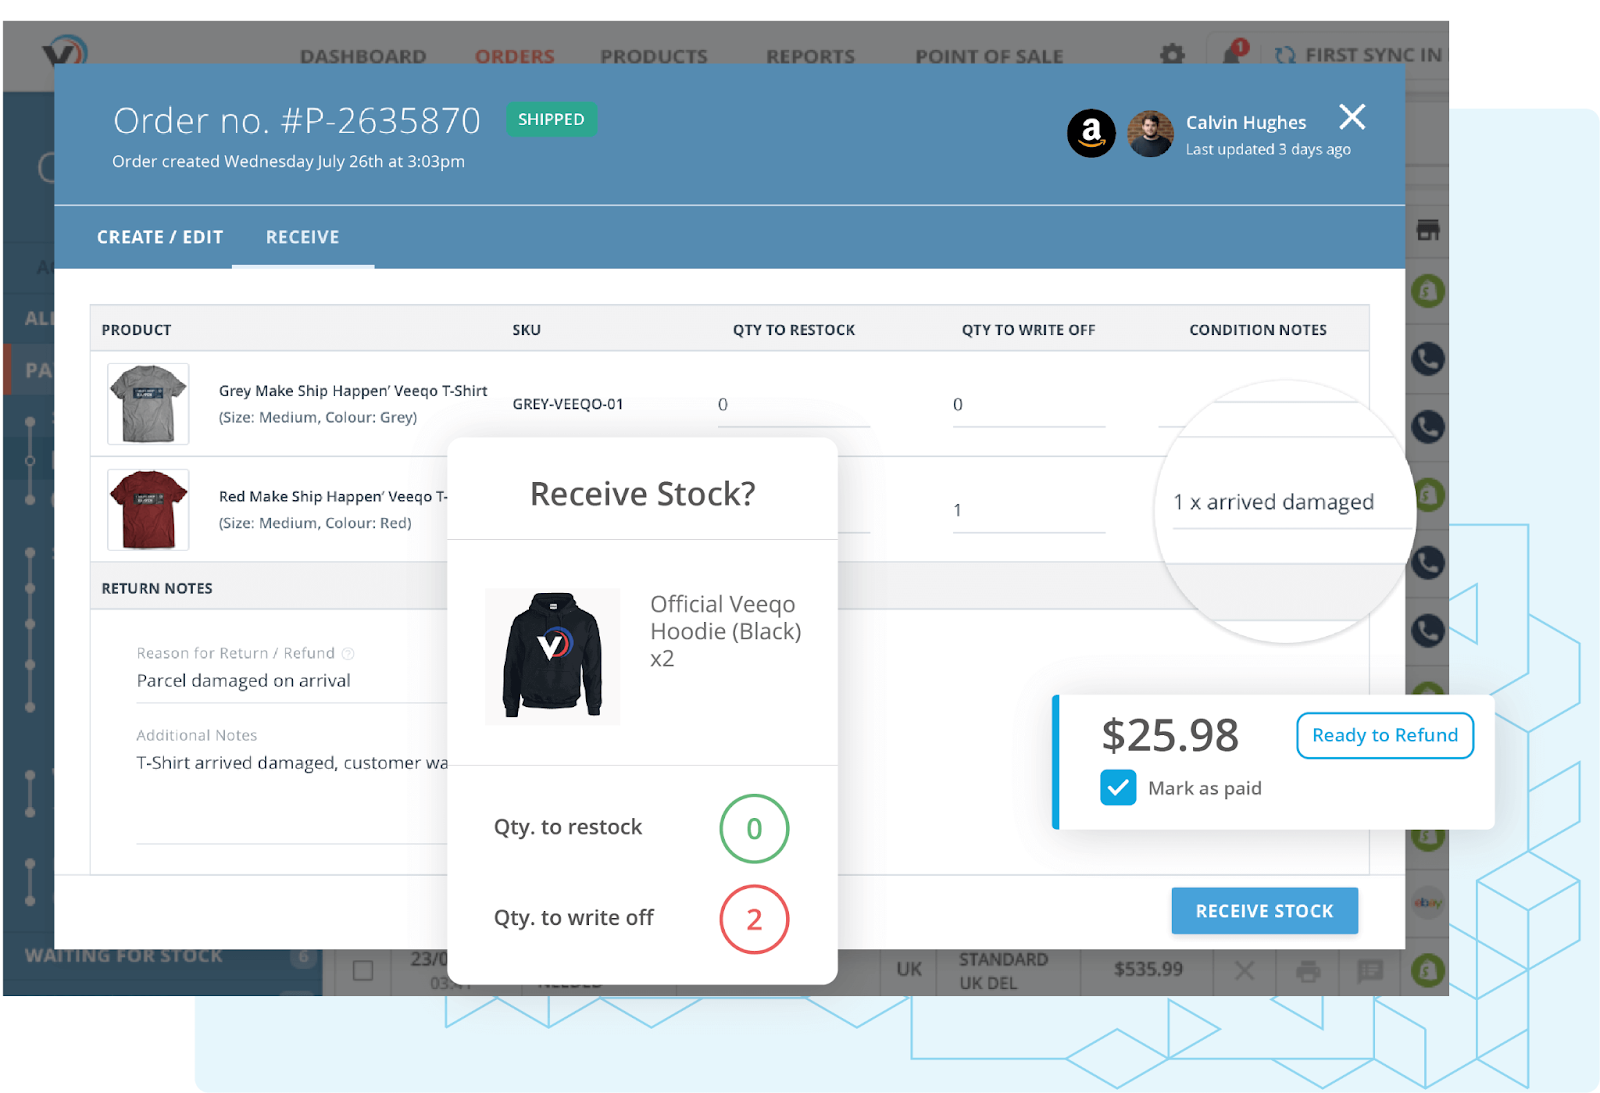
Task: Click the store icon in background orders list
Action: (1428, 230)
